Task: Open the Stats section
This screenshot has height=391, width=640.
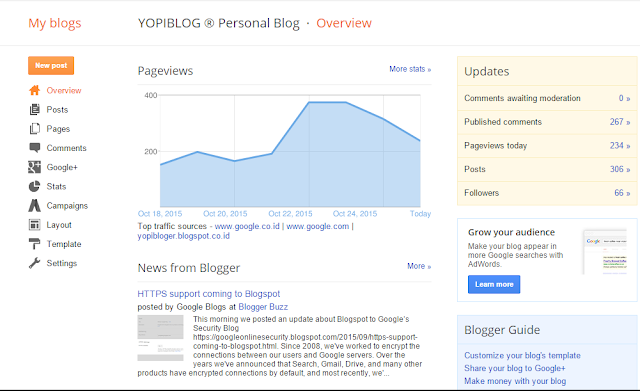Action: click(56, 186)
